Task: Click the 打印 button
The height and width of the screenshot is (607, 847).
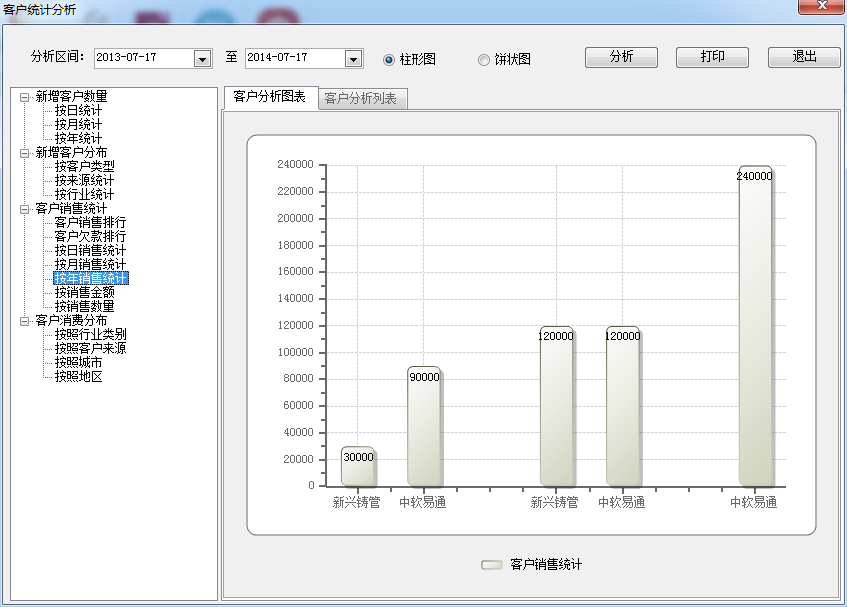Action: click(712, 57)
